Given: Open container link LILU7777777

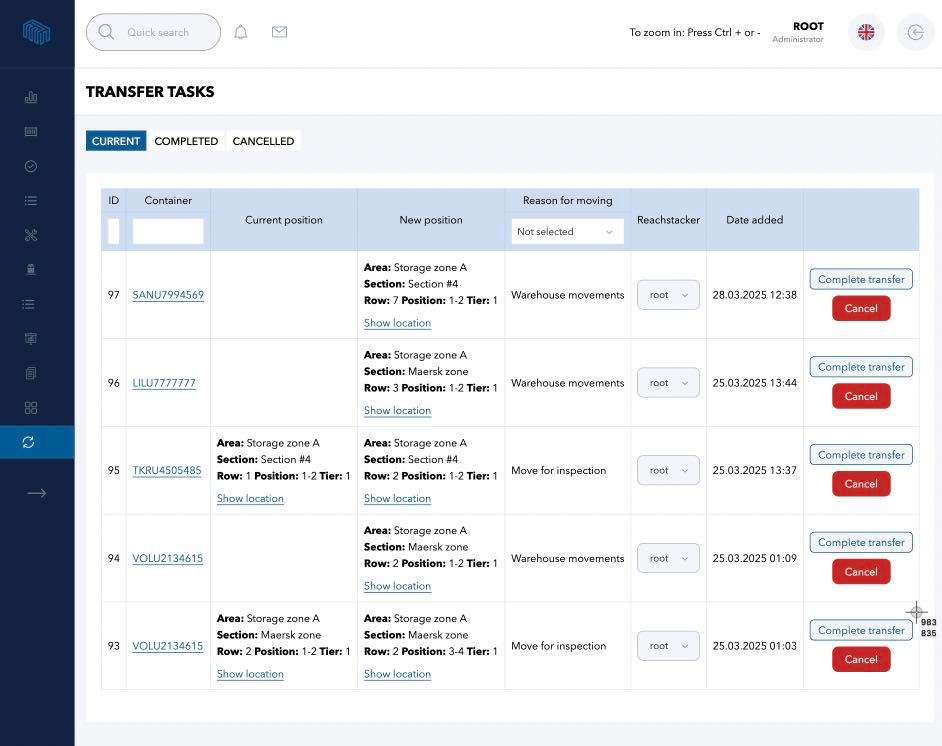Looking at the screenshot, I should coord(164,383).
